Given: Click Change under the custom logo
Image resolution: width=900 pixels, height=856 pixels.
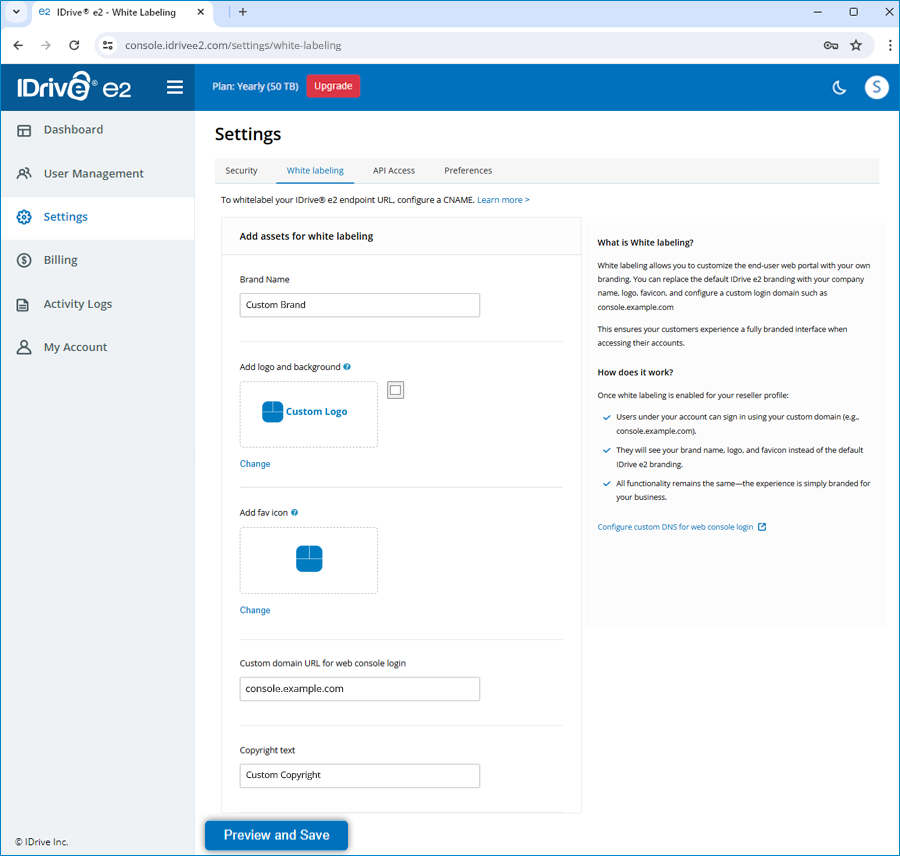Looking at the screenshot, I should [255, 464].
